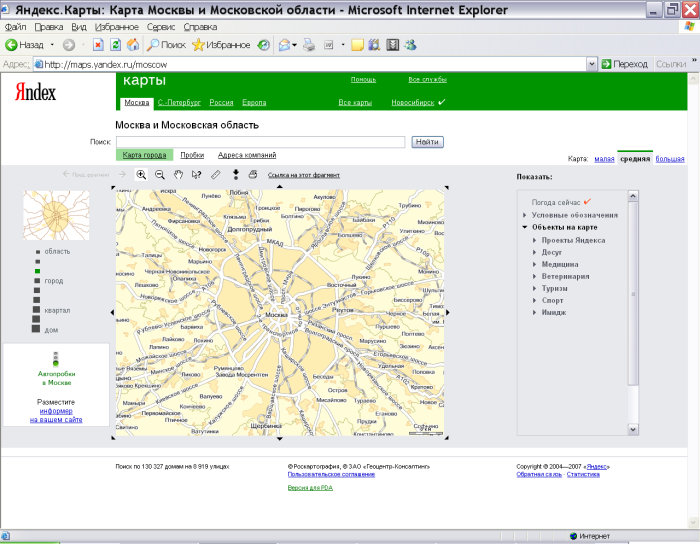
Task: Open the Версия для PDA link
Action: pyautogui.click(x=310, y=488)
